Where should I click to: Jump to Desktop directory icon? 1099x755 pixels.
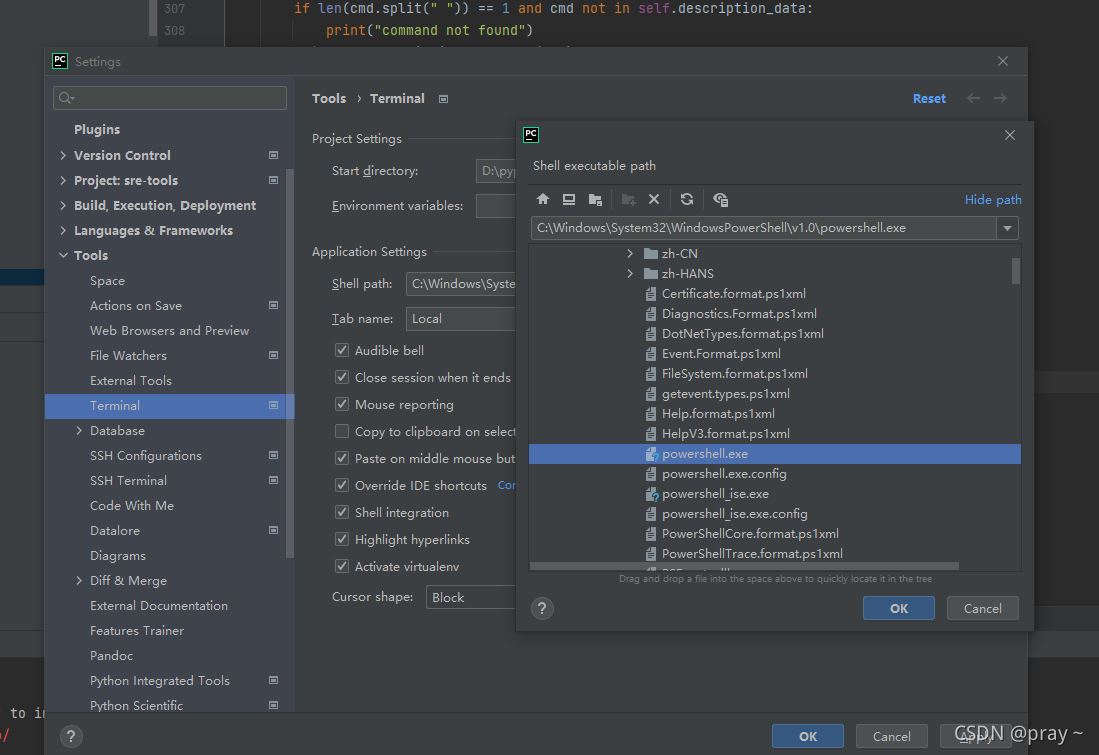[x=569, y=200]
